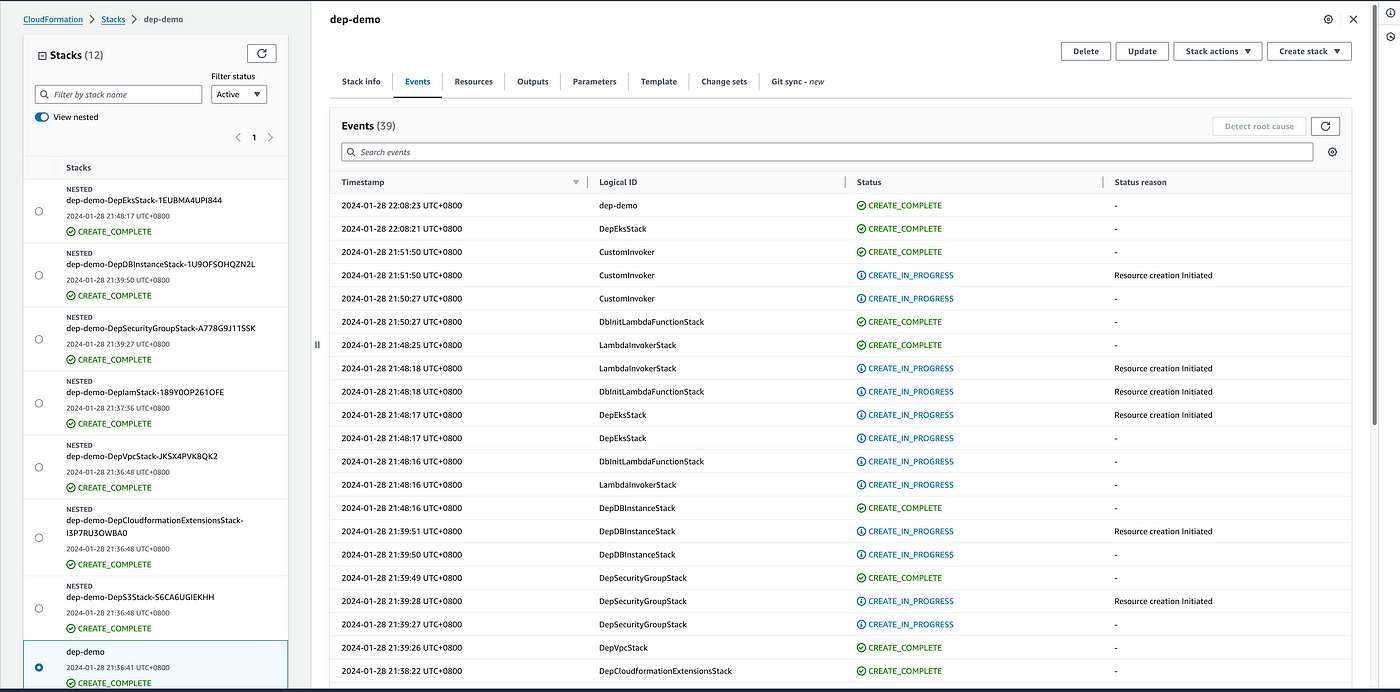Open the Create stack dropdown
This screenshot has height=692, width=1400.
[x=1308, y=51]
